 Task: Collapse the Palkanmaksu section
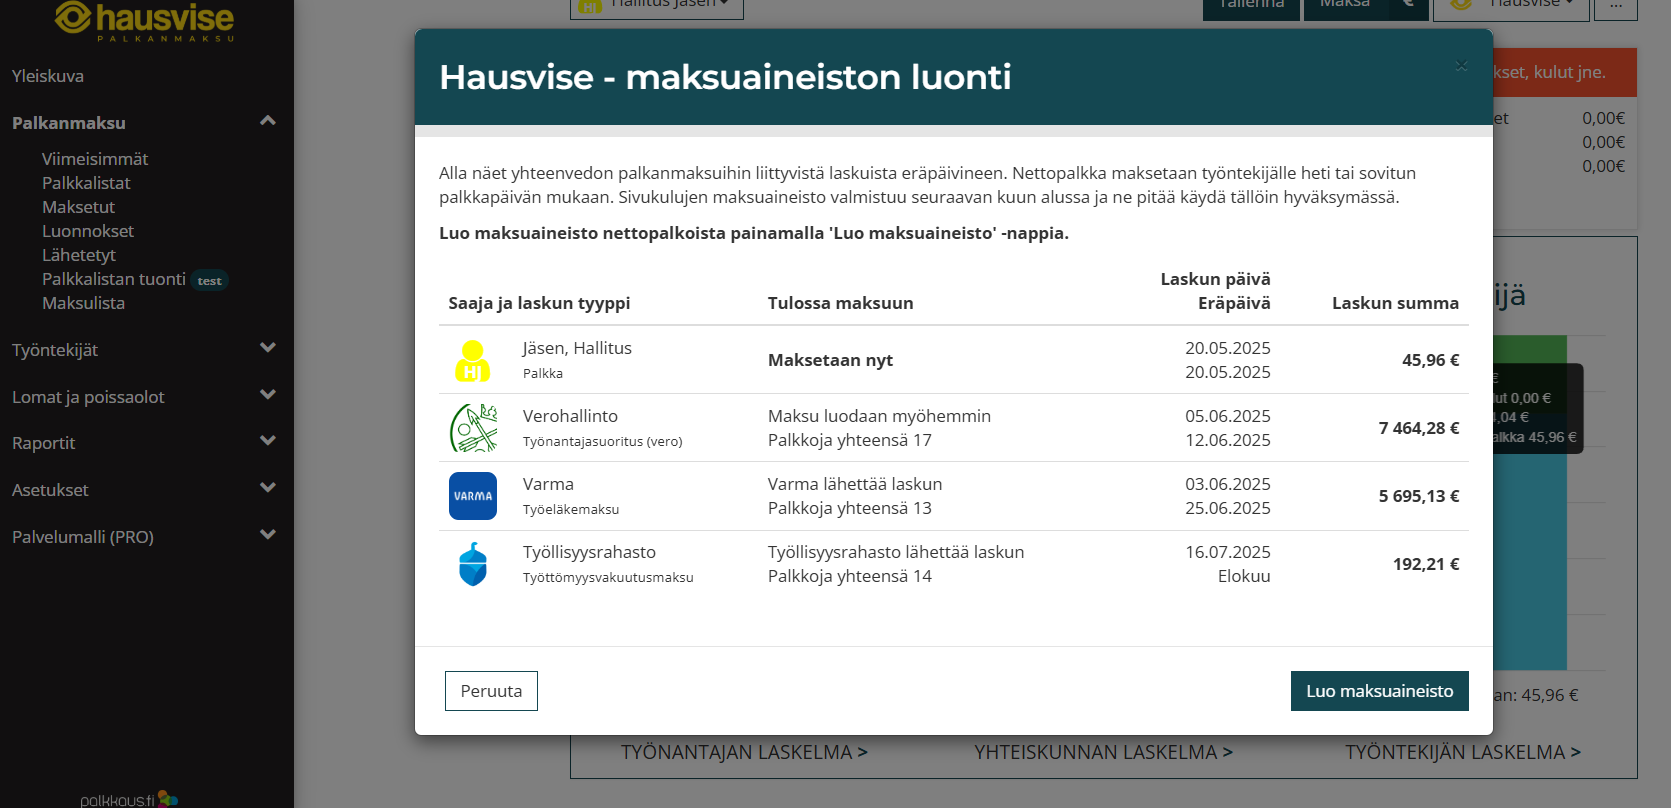(267, 121)
